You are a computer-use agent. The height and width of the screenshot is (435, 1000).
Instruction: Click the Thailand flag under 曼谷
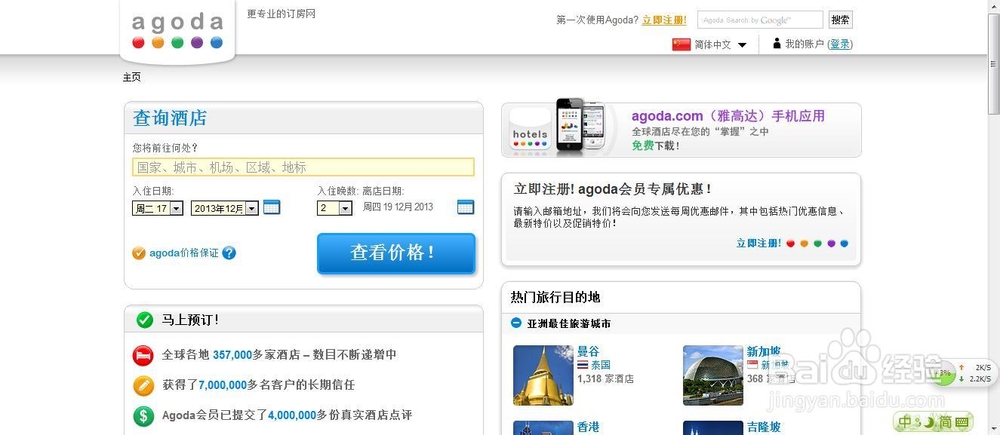(x=582, y=365)
